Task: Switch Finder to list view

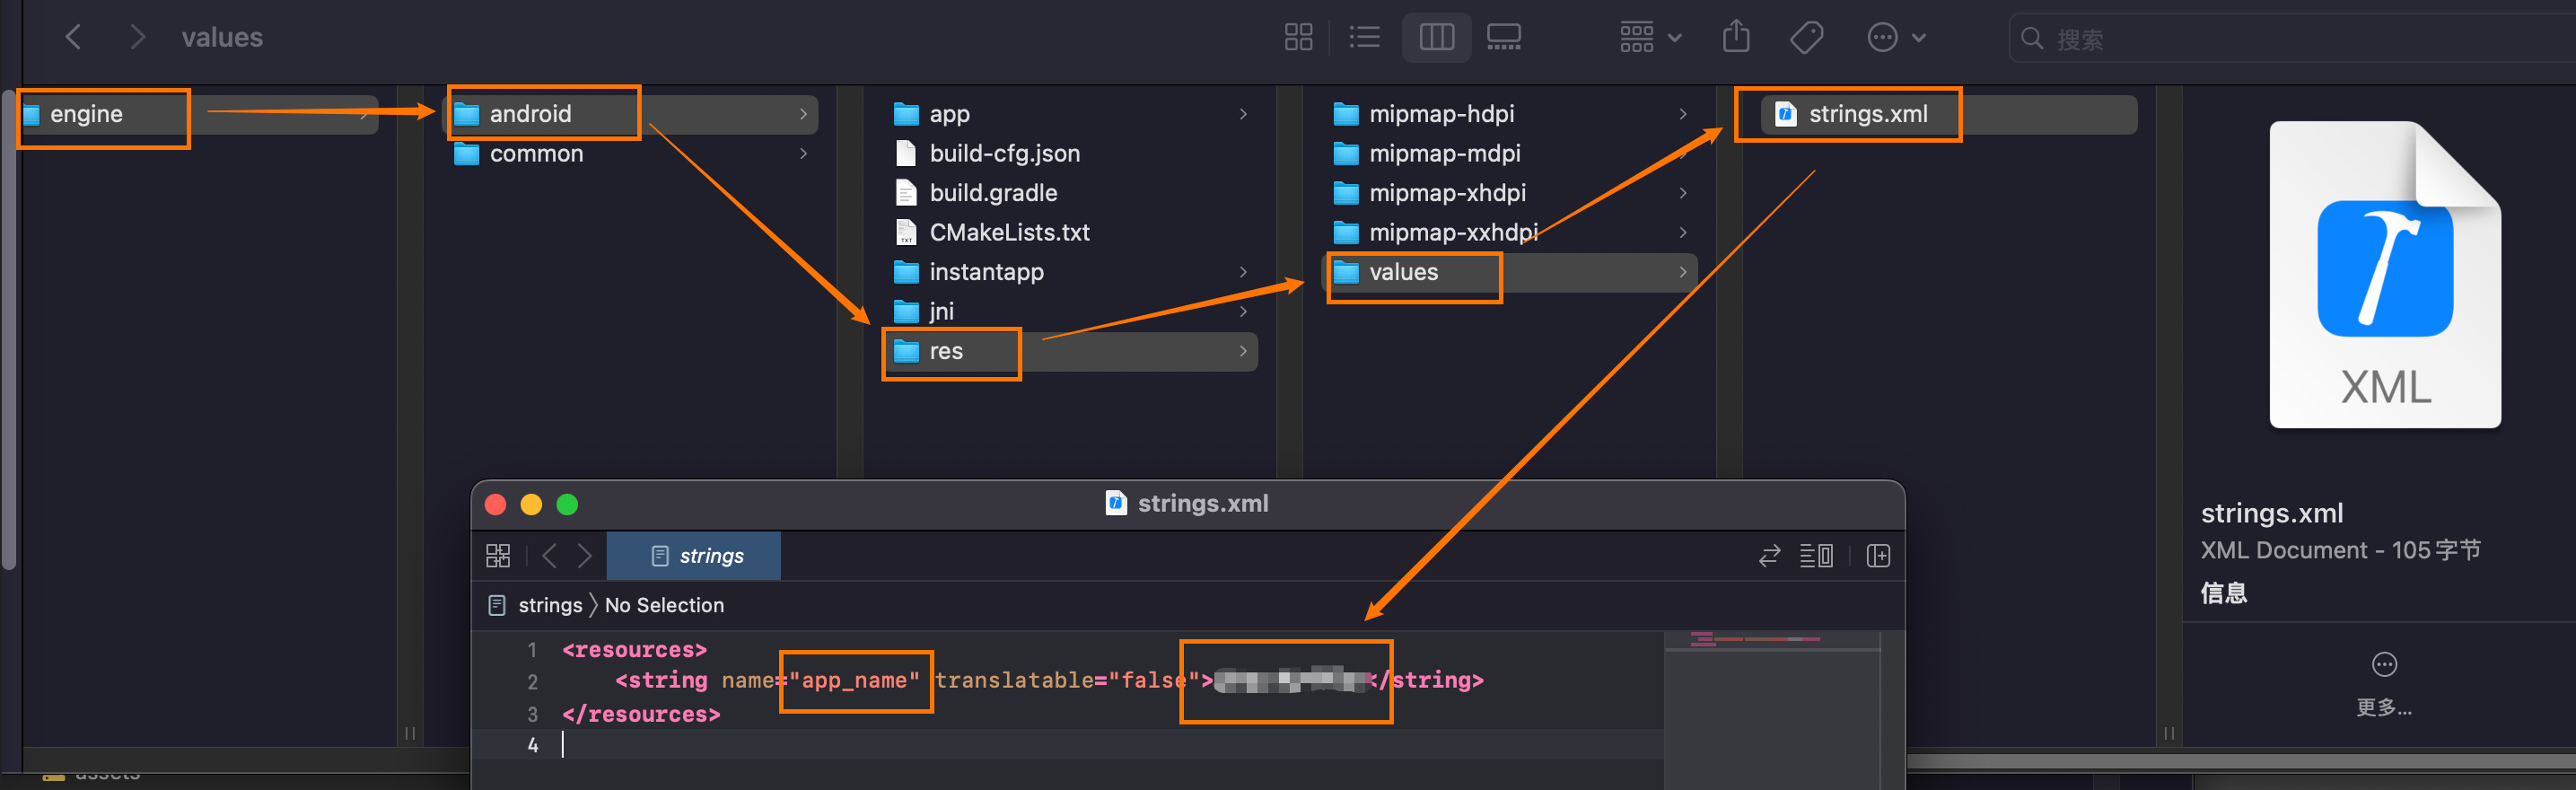Action: click(x=1364, y=38)
